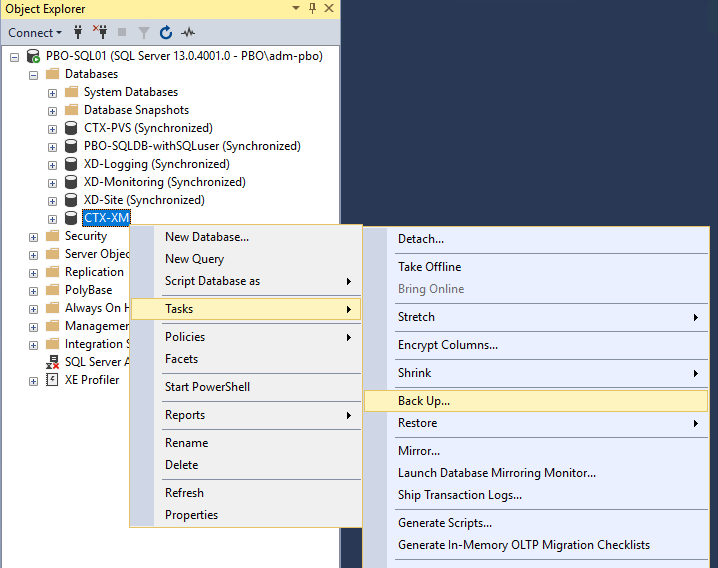Open database Properties
Screen dimensions: 718x568
[246, 514]
